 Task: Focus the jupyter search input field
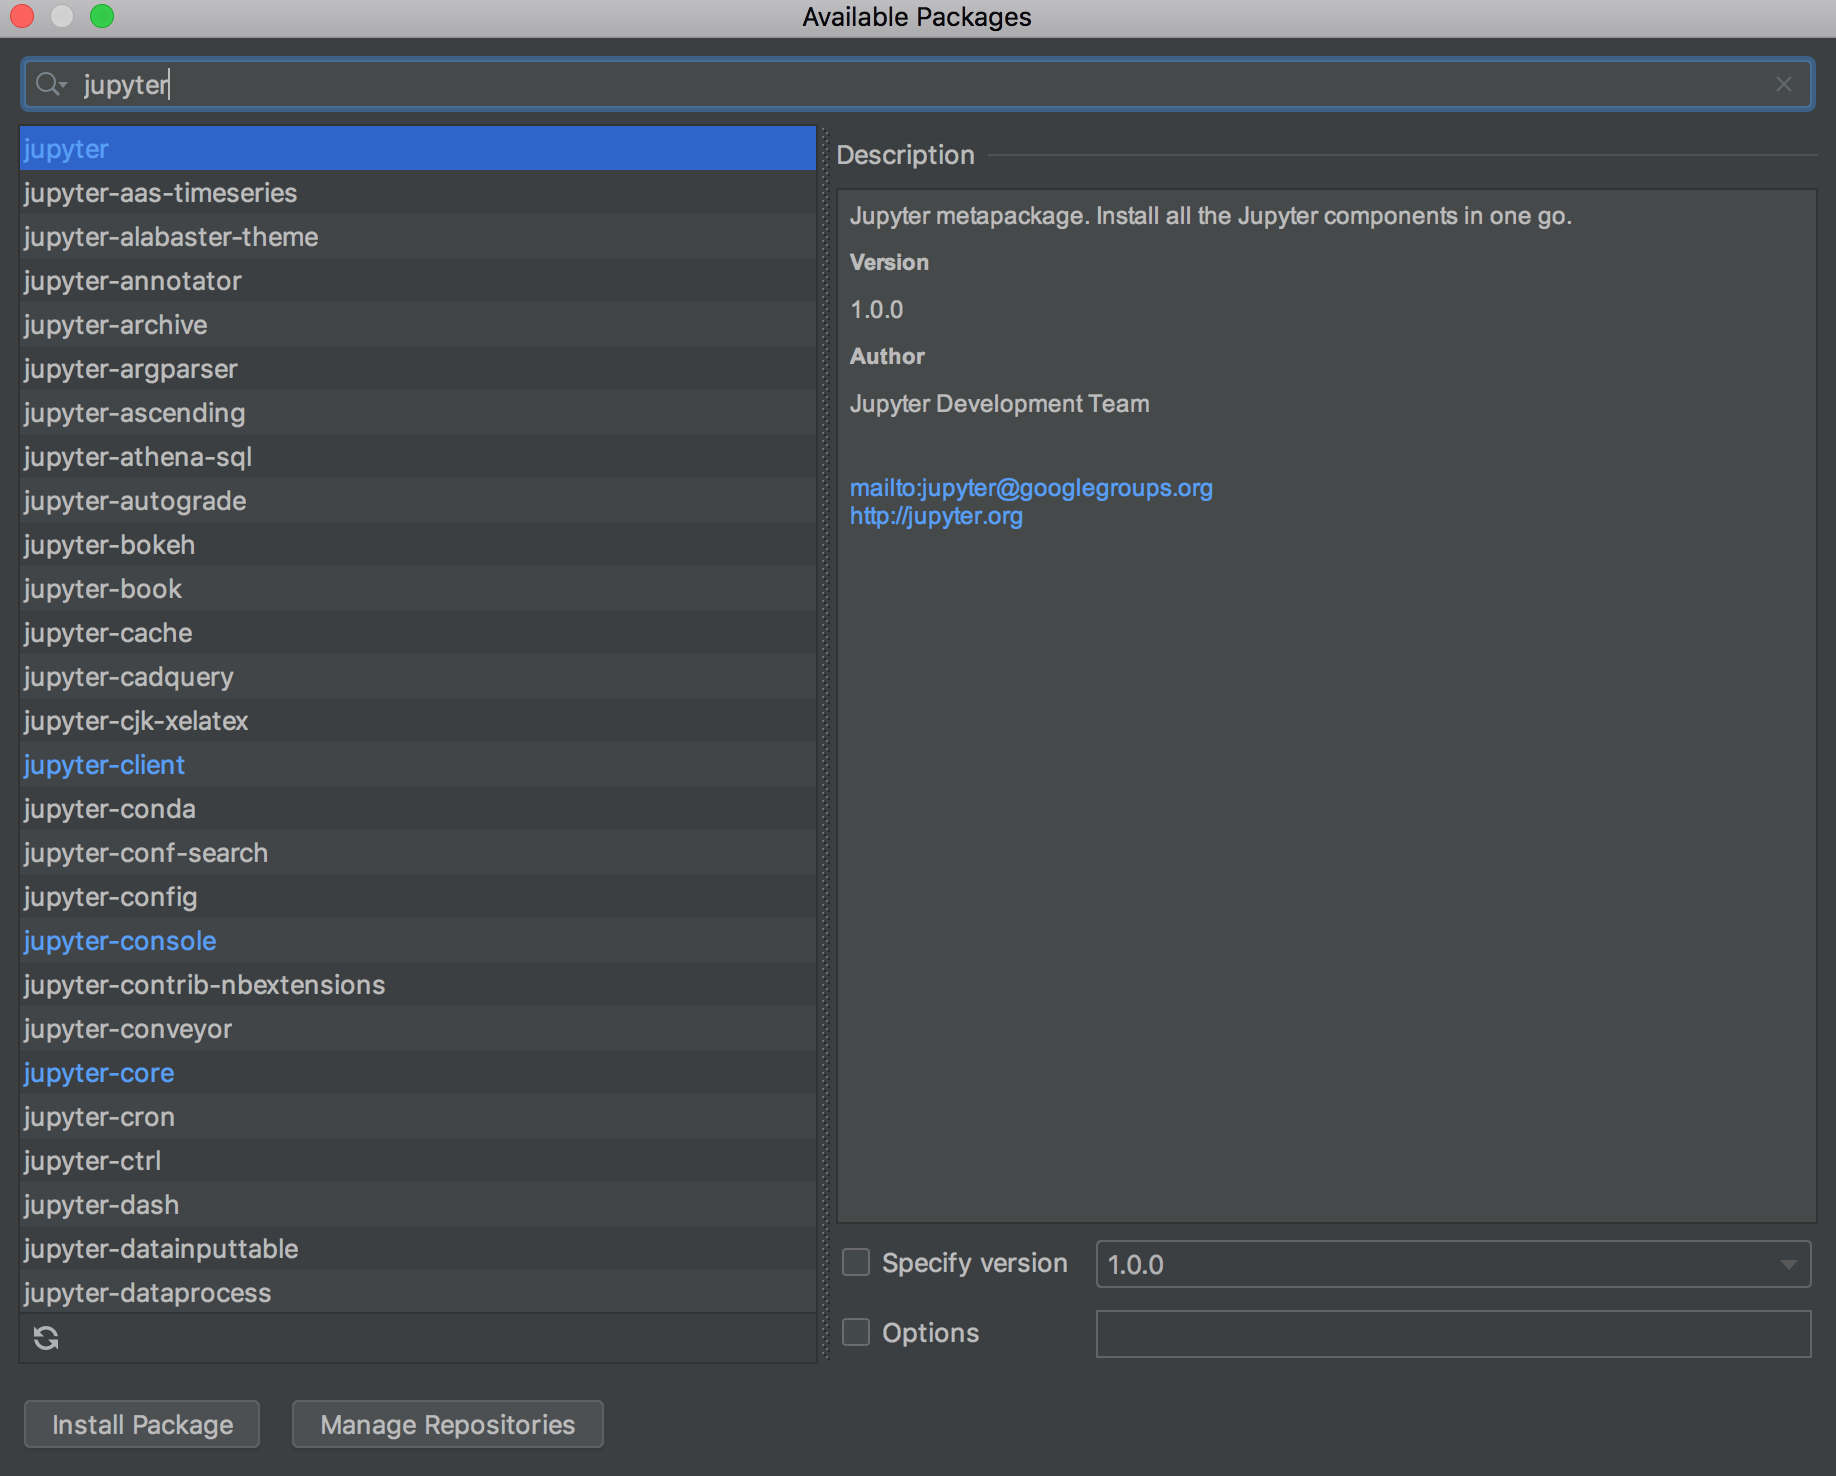(x=918, y=84)
